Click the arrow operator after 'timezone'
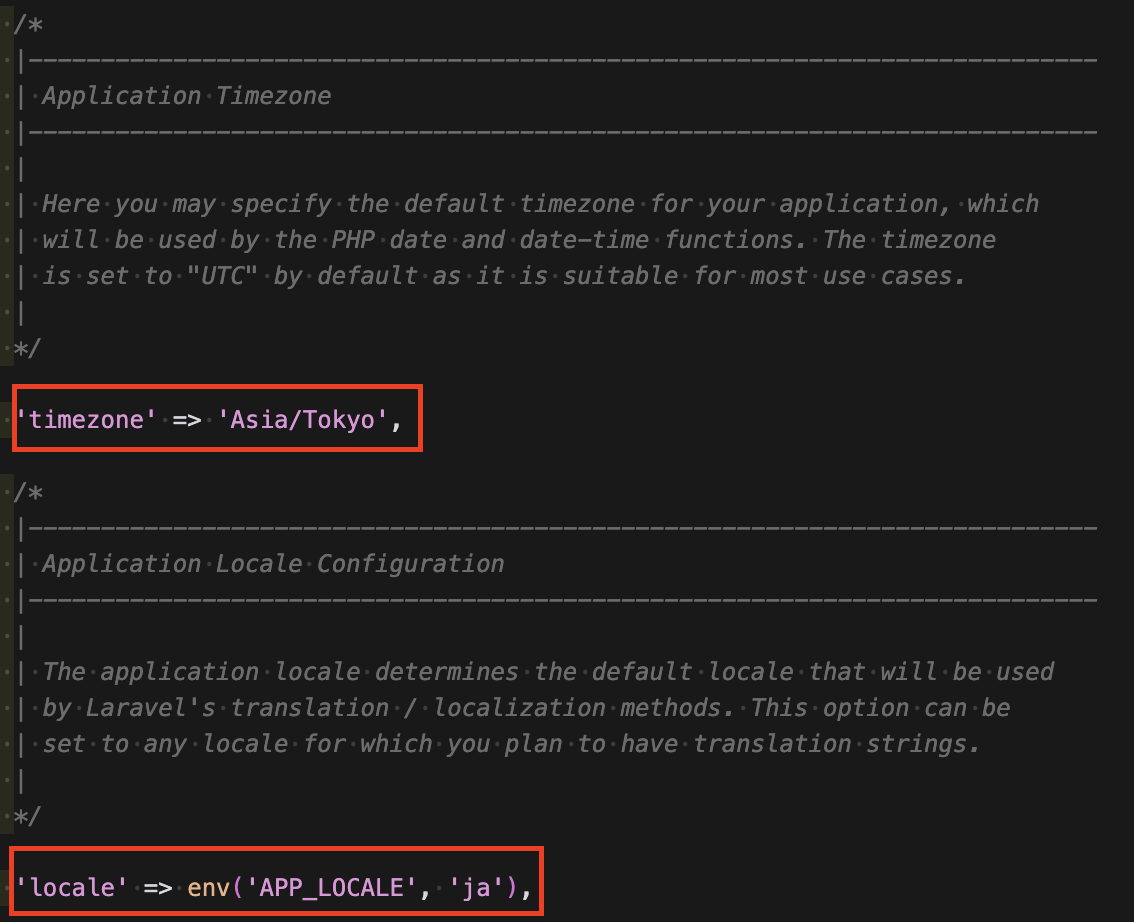Viewport: 1134px width, 922px height. point(187,420)
